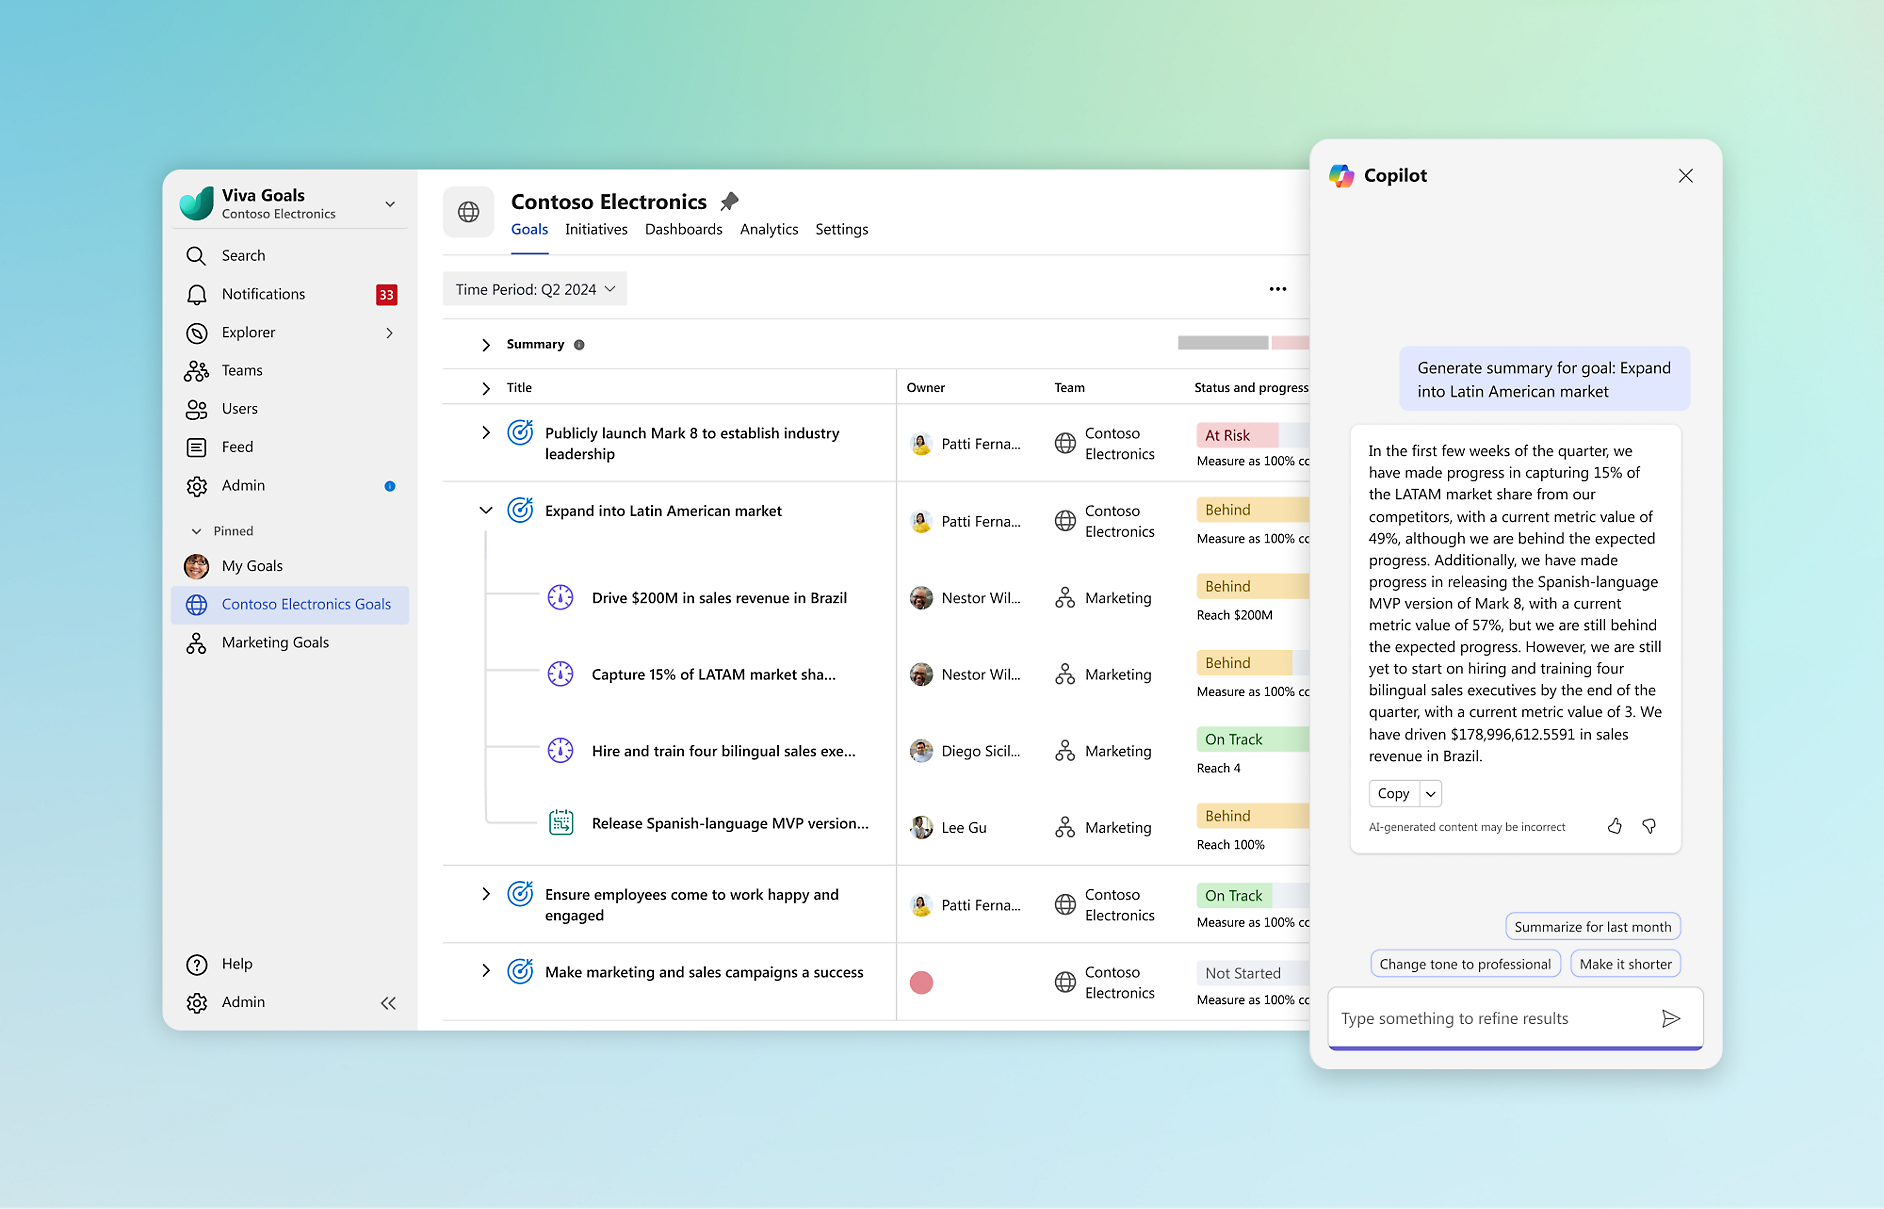This screenshot has width=1884, height=1209.
Task: Switch to the Initiatives tab
Action: [596, 230]
